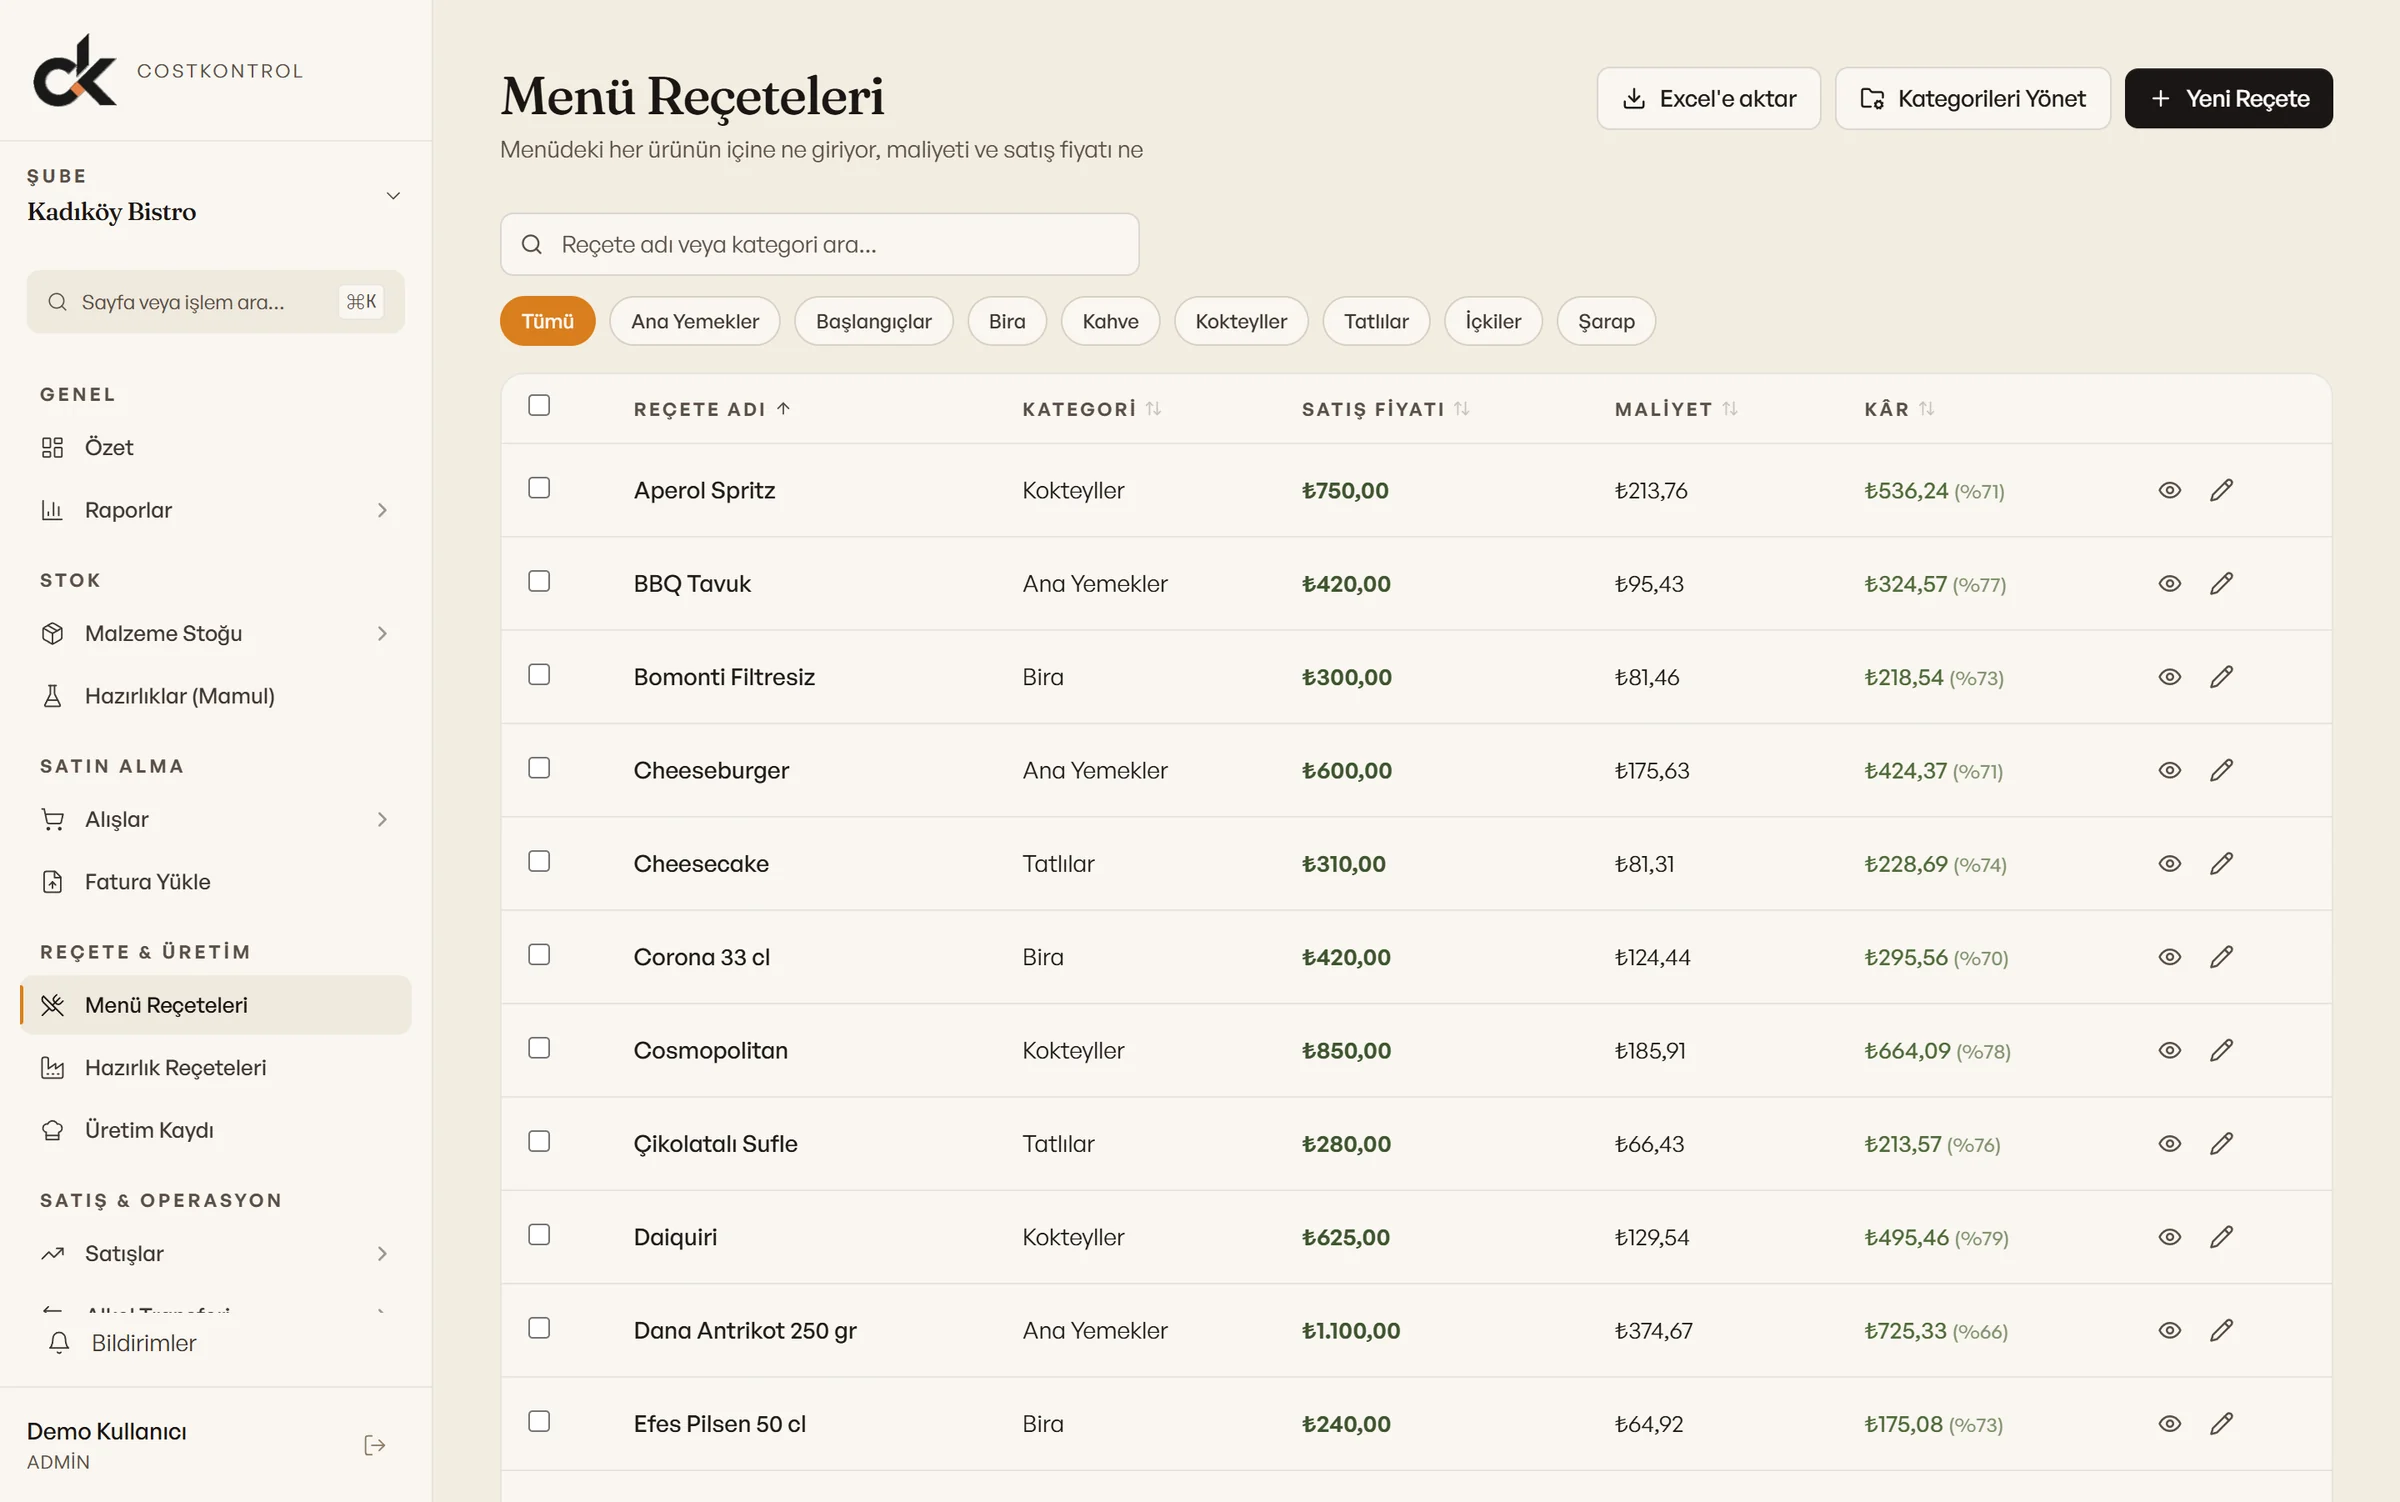Click the Excel'e aktar button
Viewport: 2400px width, 1502px height.
(1708, 98)
